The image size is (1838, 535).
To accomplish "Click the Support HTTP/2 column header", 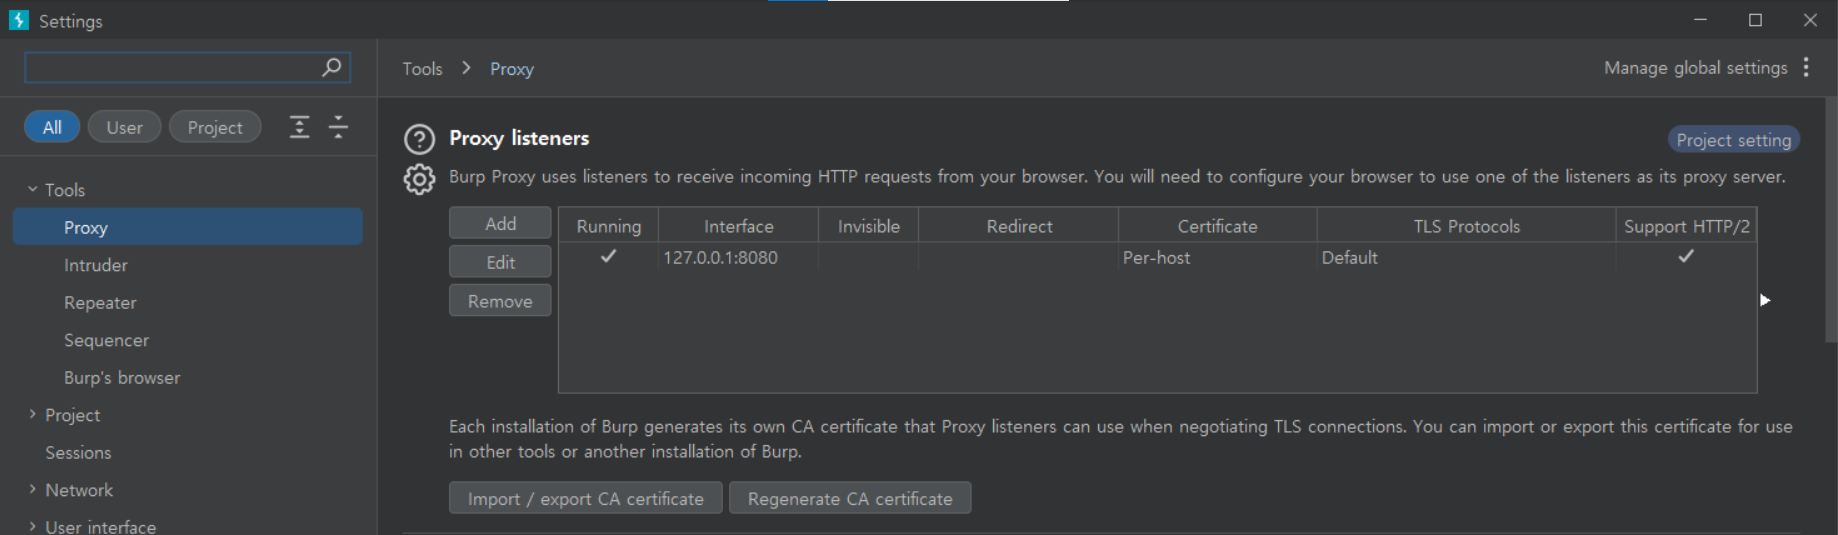I will click(x=1686, y=225).
